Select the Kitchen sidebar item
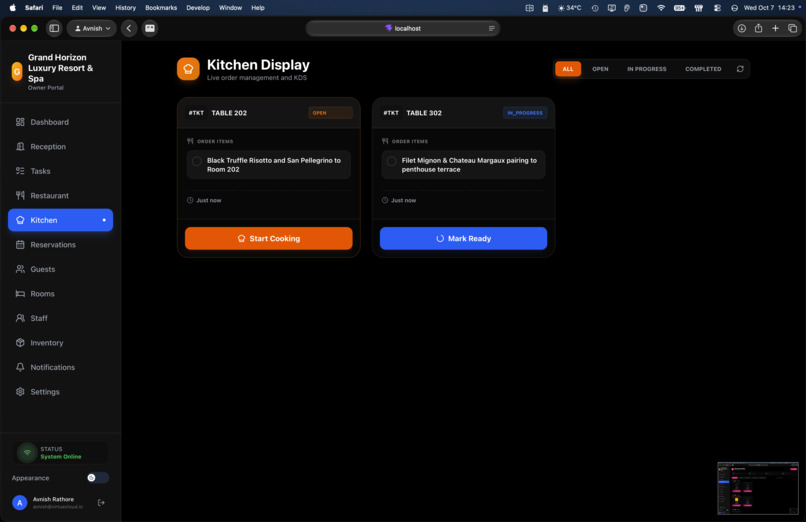The height and width of the screenshot is (522, 806). 60,220
